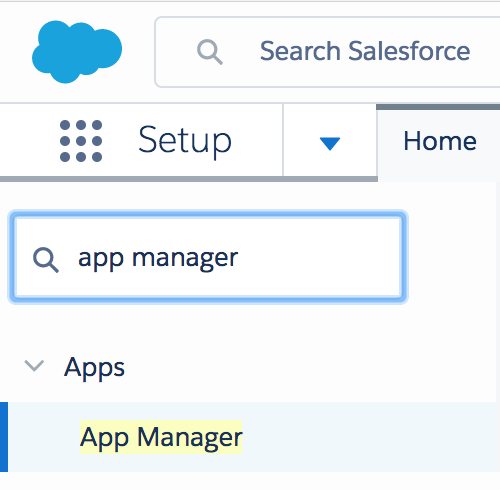
Task: Click the Salesforce cloud logo
Action: tap(77, 52)
